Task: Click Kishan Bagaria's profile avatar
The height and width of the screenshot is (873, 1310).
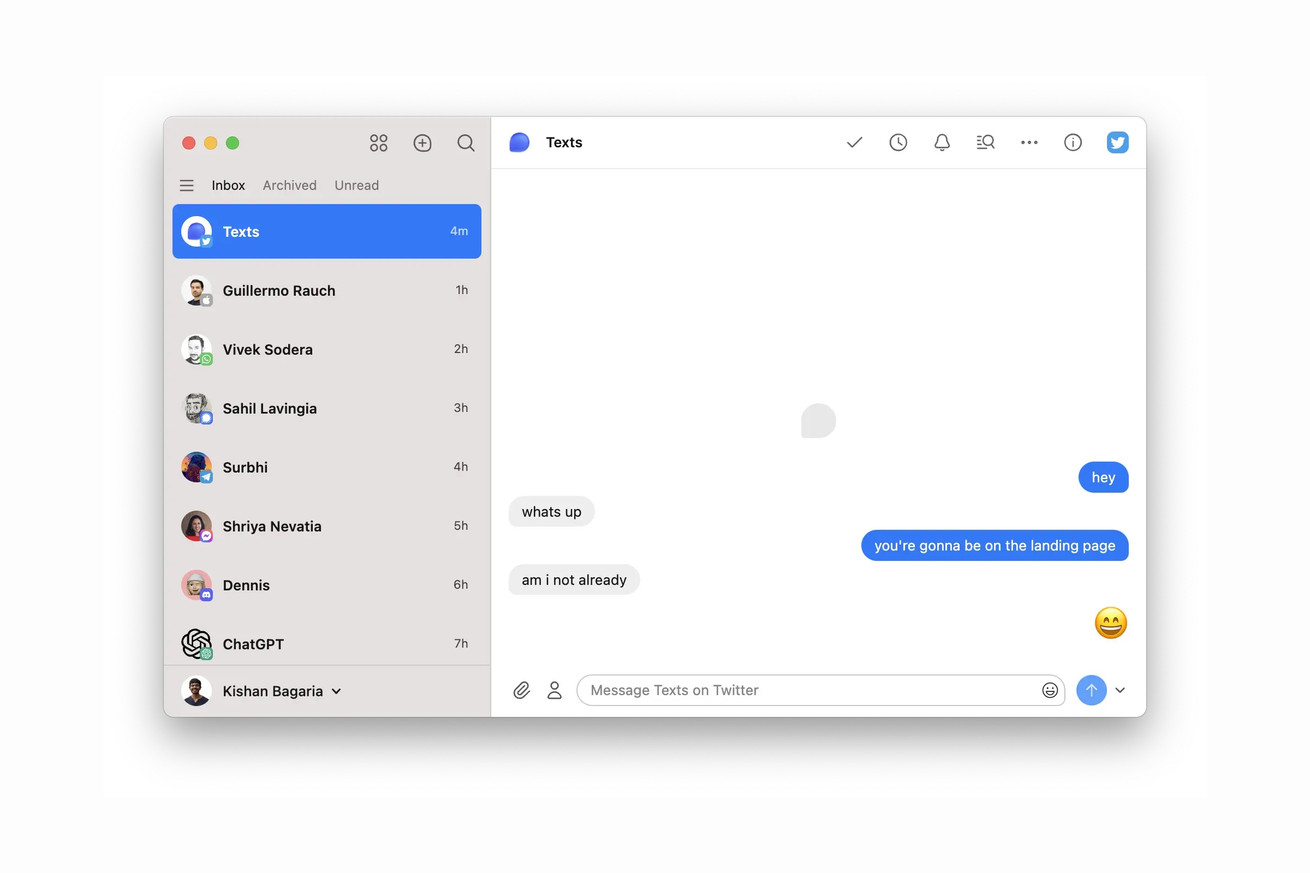Action: tap(196, 691)
